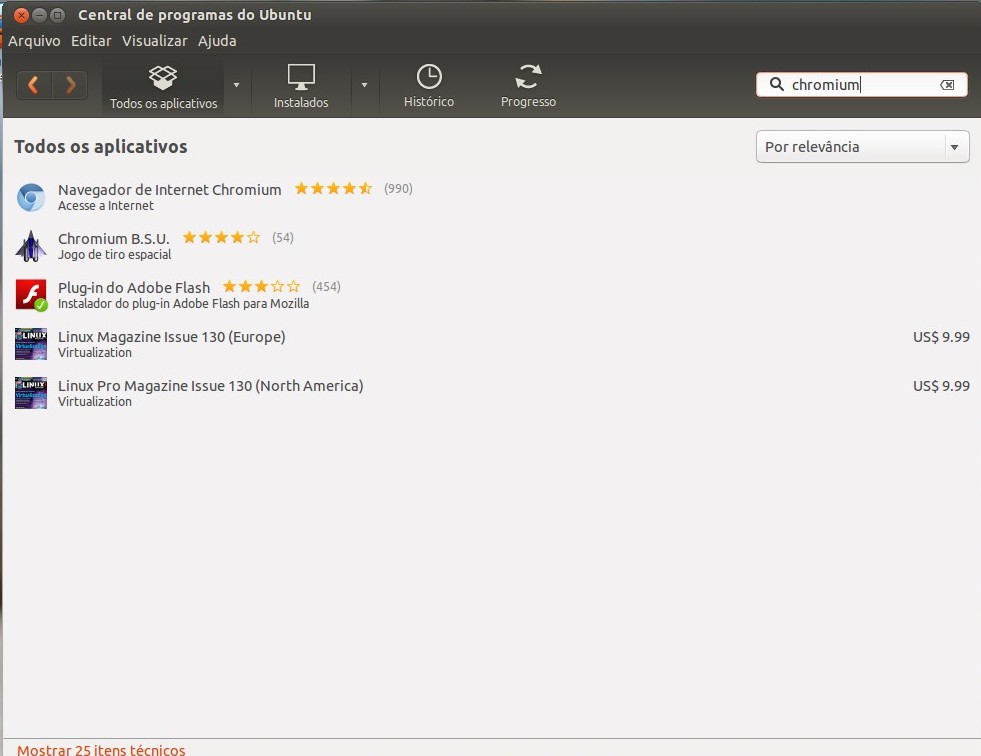Click the Chromium B.S.U. spaceship icon
Screen dimensions: 981x756
31,246
